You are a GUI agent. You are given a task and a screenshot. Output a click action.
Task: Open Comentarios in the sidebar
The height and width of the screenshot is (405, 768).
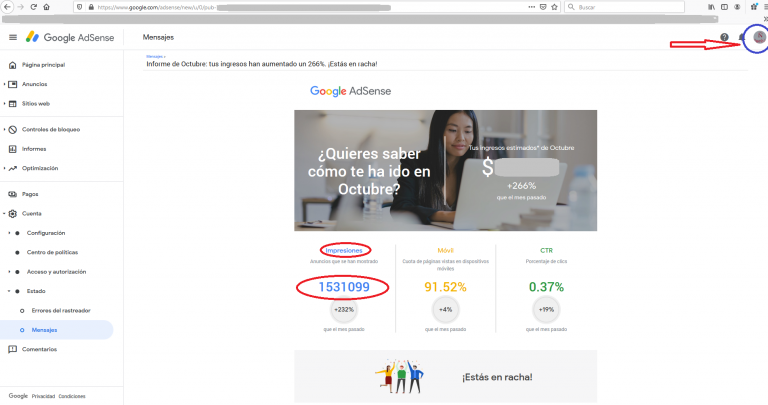(x=39, y=349)
